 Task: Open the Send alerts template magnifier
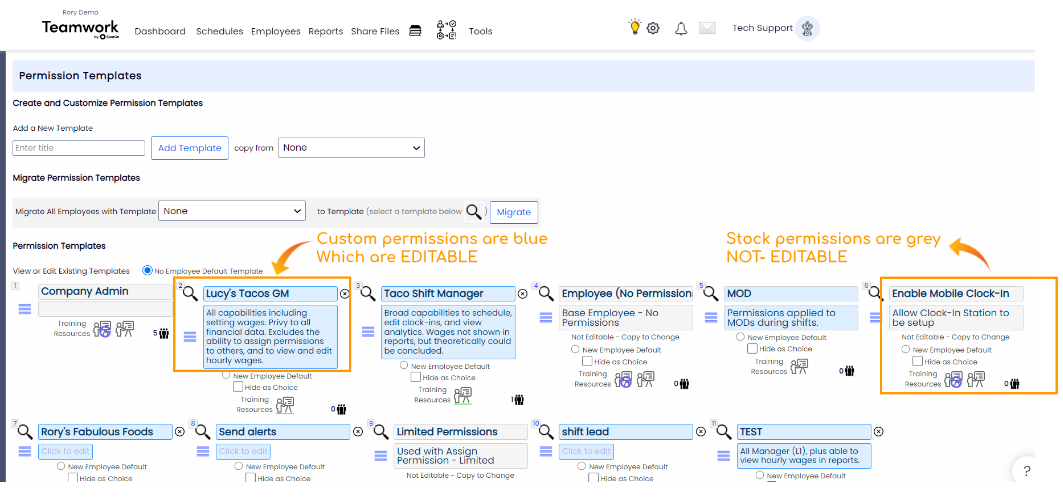(203, 432)
